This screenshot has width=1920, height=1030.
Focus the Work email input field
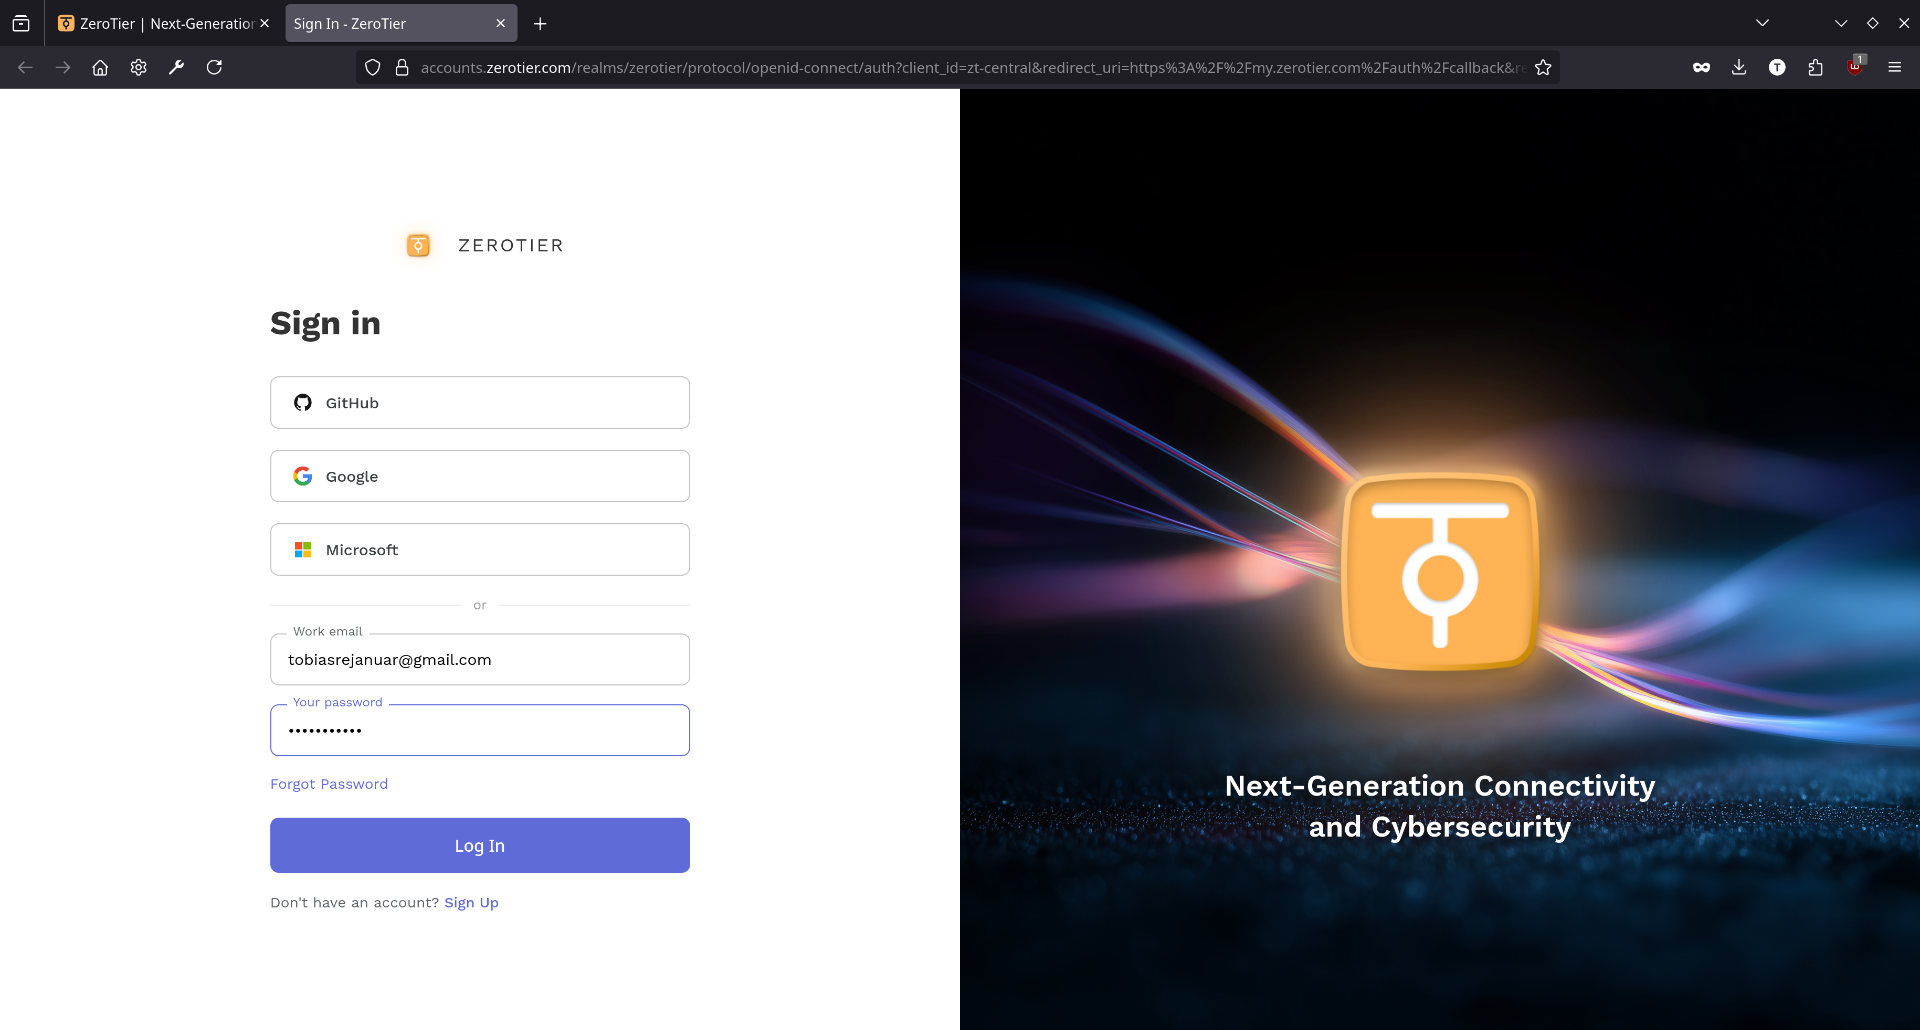point(480,660)
